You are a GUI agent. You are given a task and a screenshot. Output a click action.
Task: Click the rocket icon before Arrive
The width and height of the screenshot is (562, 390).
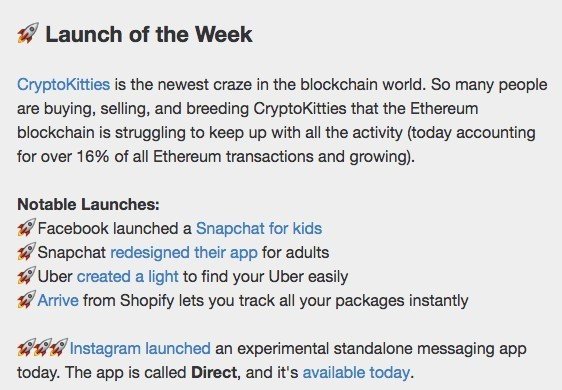[27, 299]
